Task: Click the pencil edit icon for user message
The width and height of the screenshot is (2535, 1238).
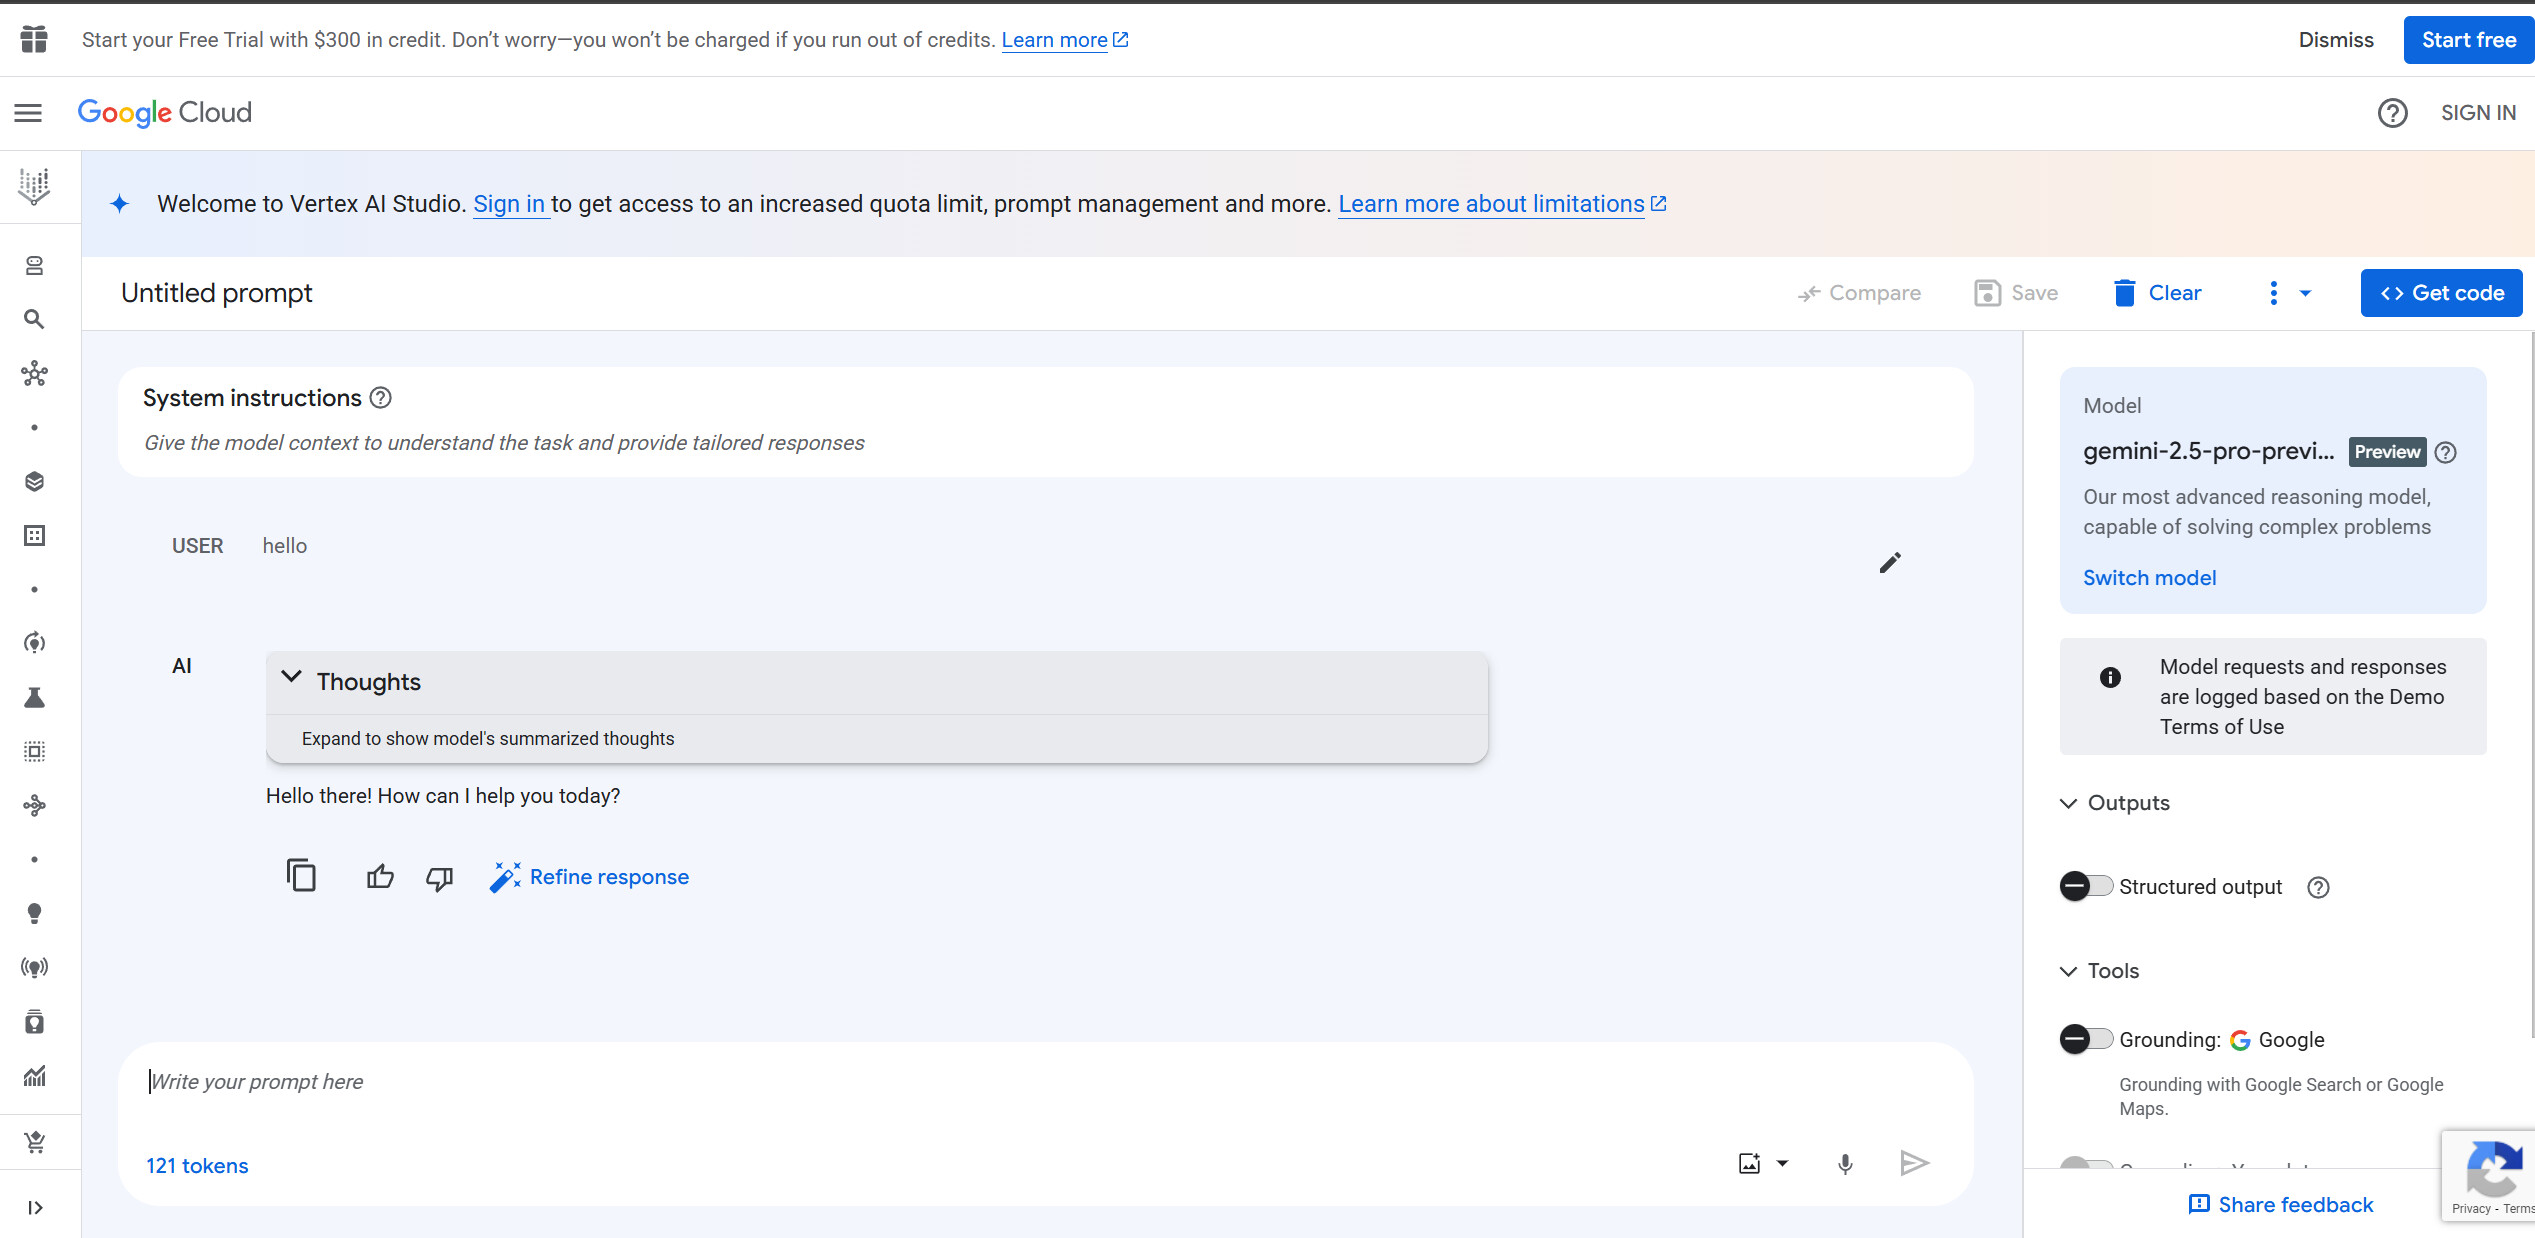Action: 1889,563
